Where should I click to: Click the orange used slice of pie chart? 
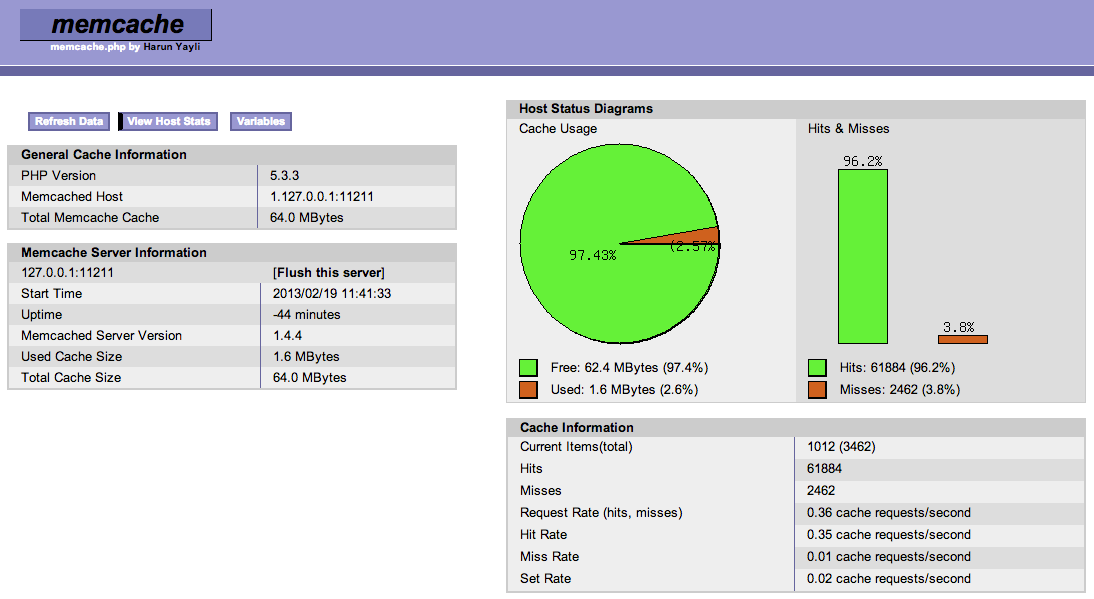click(700, 238)
